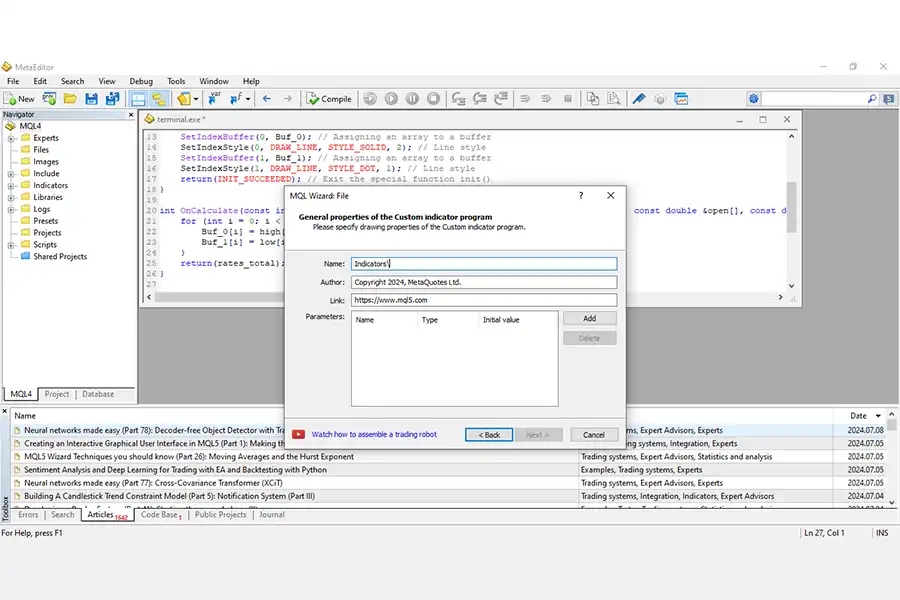Click the editor horizontal scrollbar right arrow
Viewport: 900px width, 600px height.
coord(780,297)
